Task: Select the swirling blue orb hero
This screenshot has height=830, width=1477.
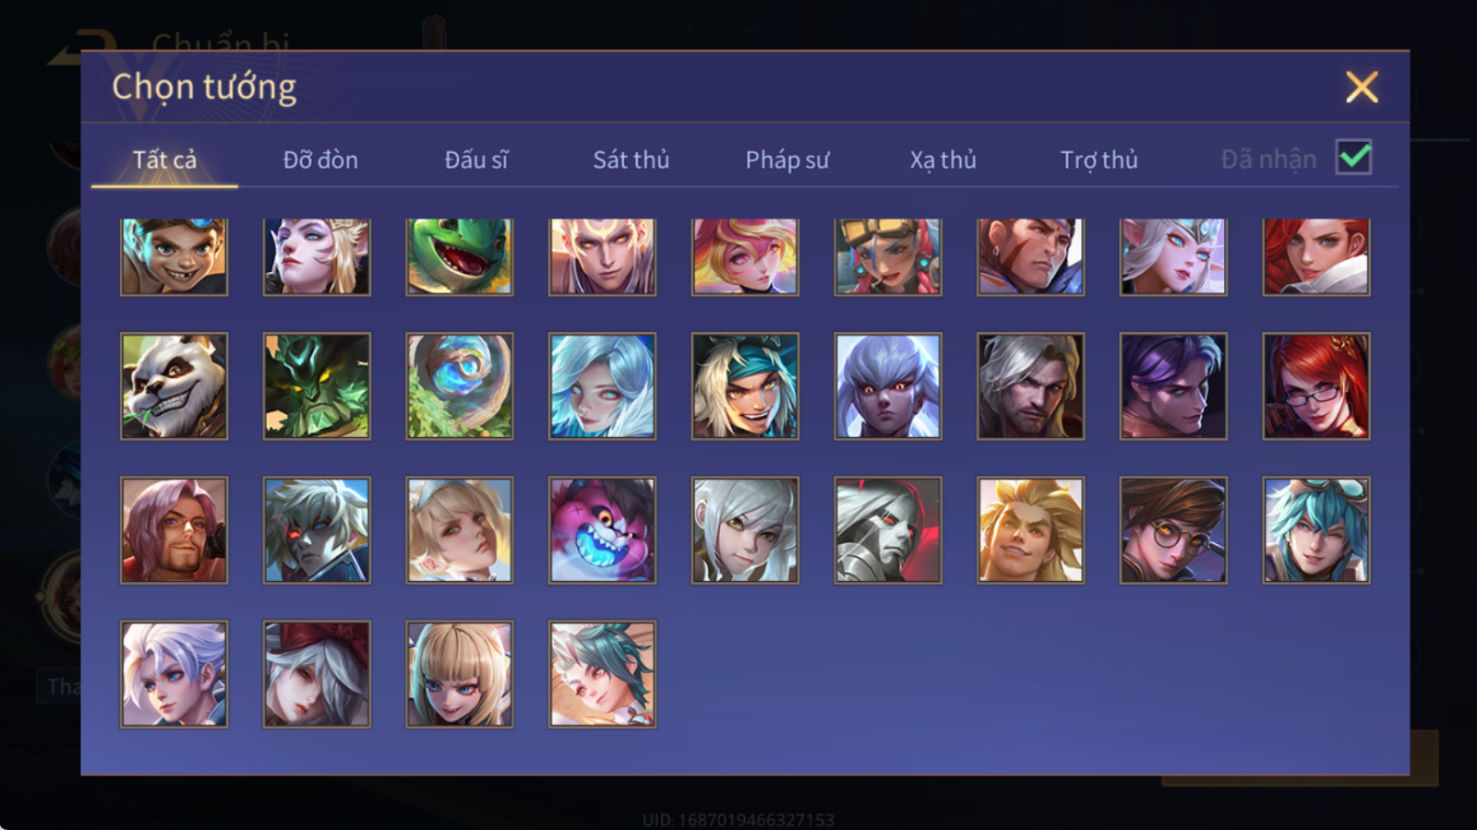Action: [459, 386]
